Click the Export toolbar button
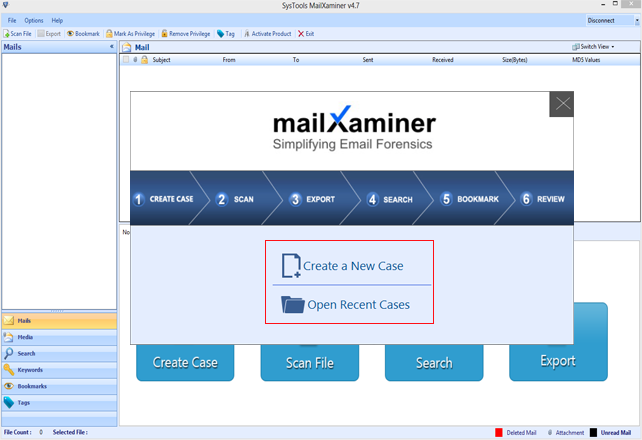Viewport: 642px width, 440px height. (49, 34)
